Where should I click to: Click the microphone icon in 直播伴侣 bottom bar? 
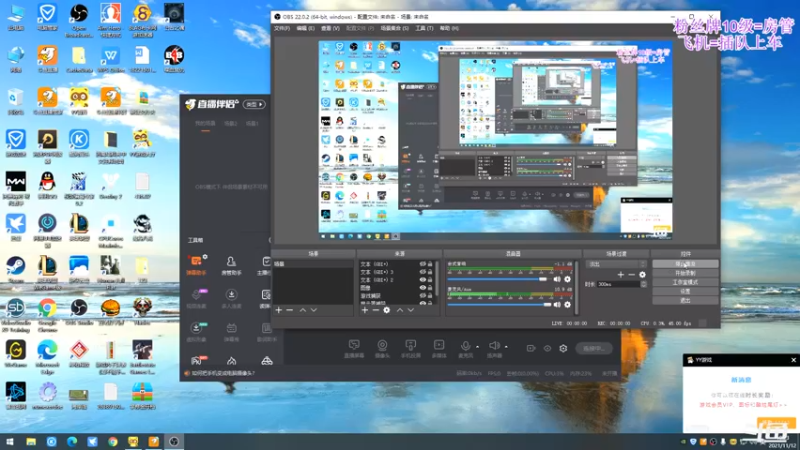coord(465,346)
